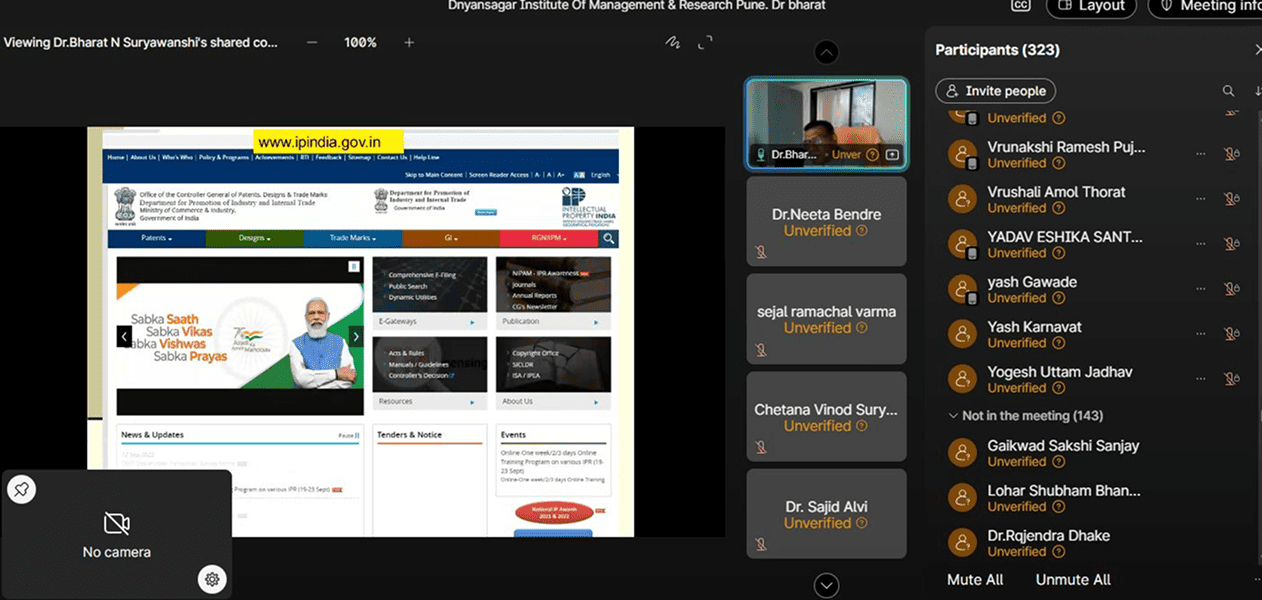Click Public Search link in E-Gateways

pos(408,286)
